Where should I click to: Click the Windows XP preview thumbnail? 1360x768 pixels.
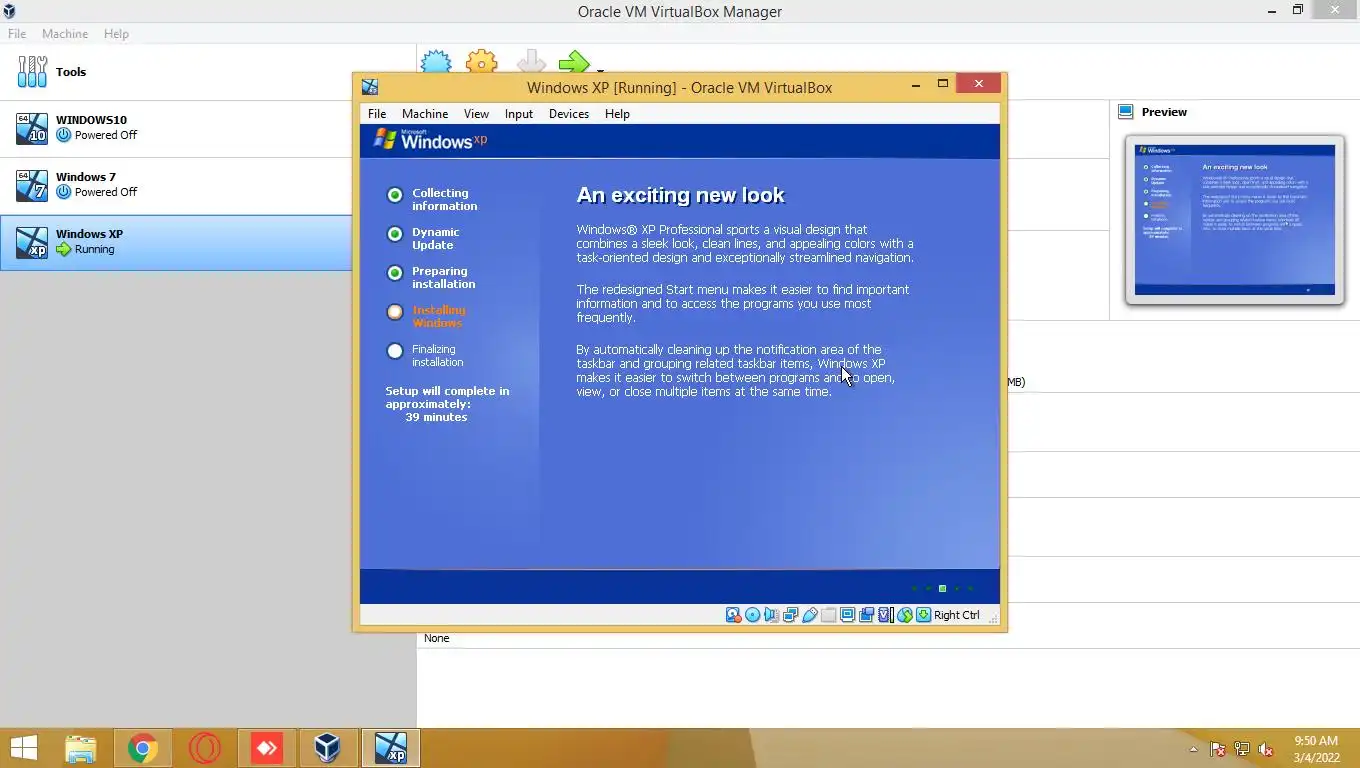[1234, 219]
